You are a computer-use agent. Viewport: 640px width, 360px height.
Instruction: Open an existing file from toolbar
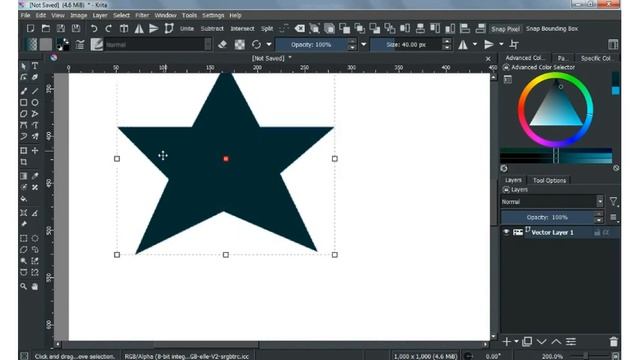[46, 29]
